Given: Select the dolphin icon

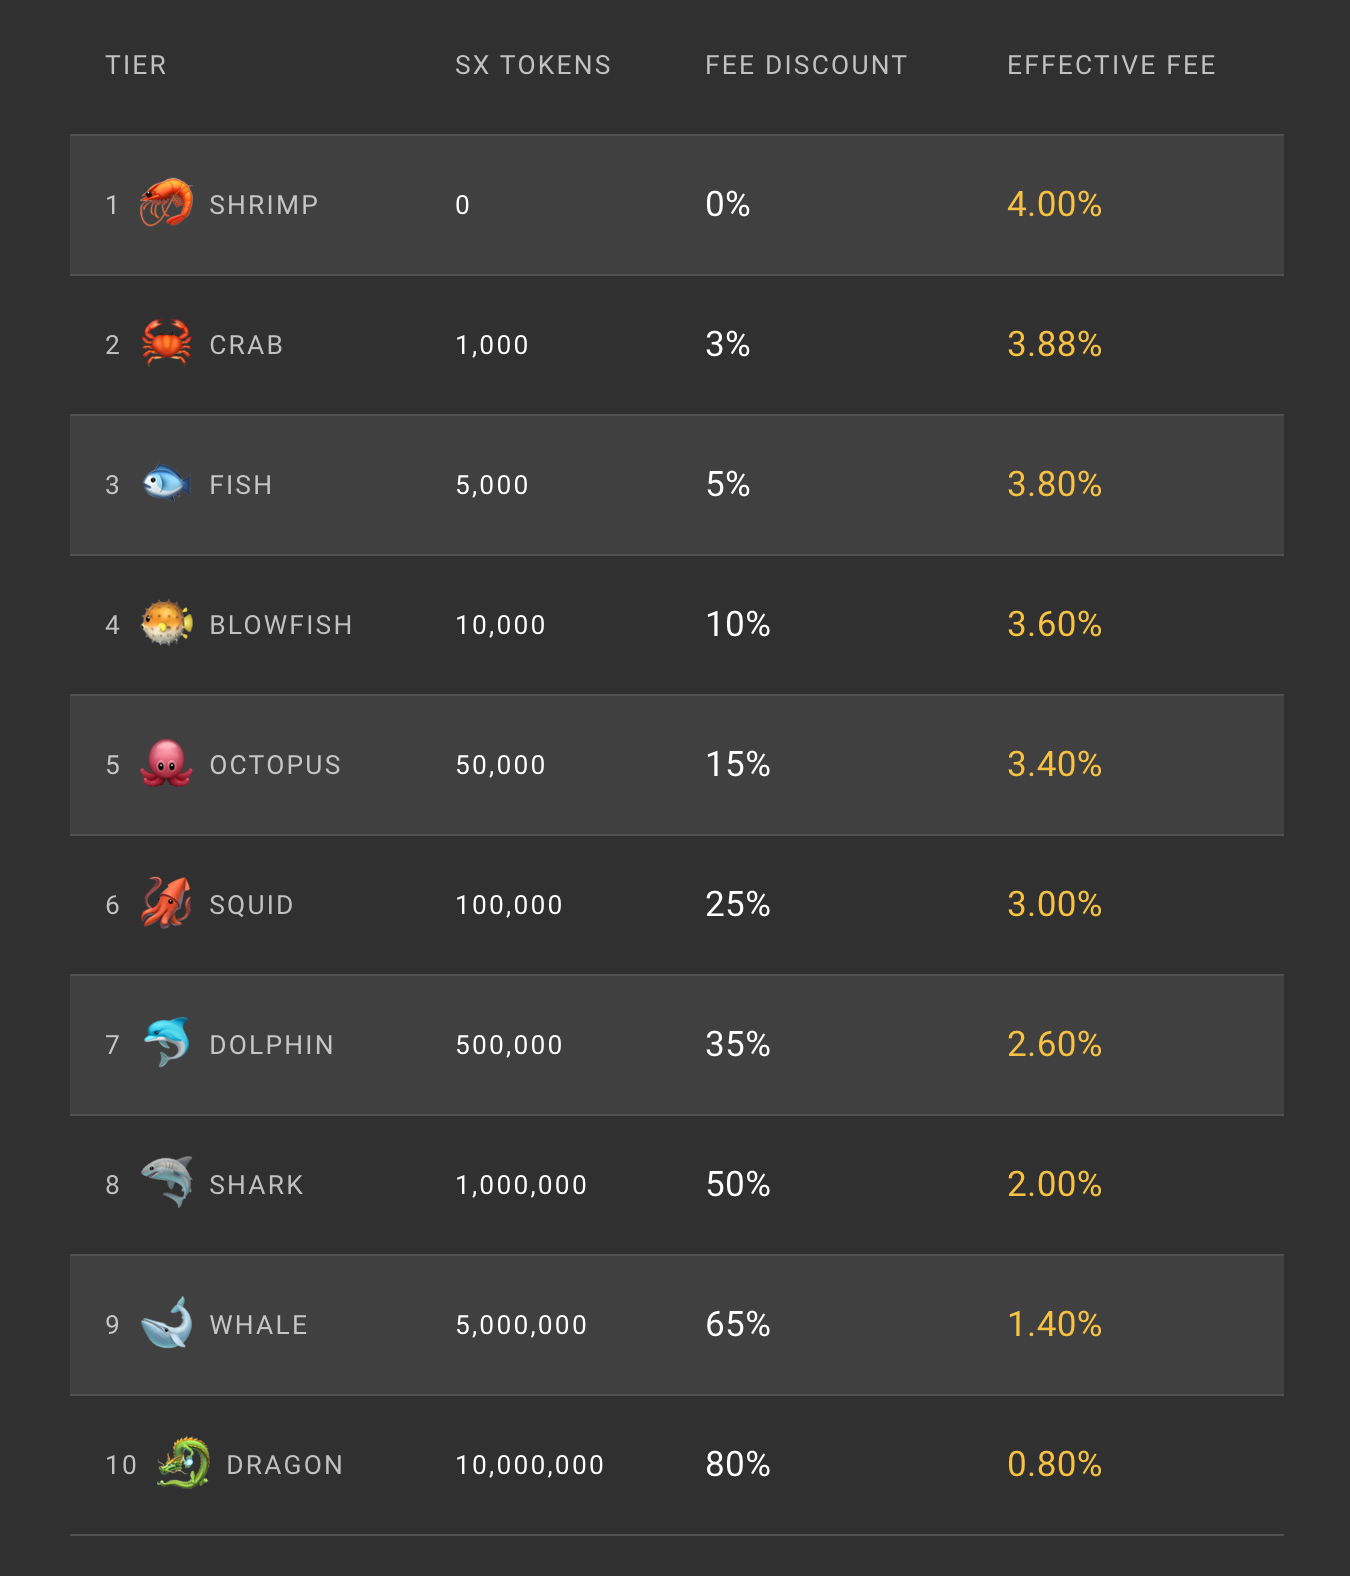Looking at the screenshot, I should click(x=166, y=1043).
